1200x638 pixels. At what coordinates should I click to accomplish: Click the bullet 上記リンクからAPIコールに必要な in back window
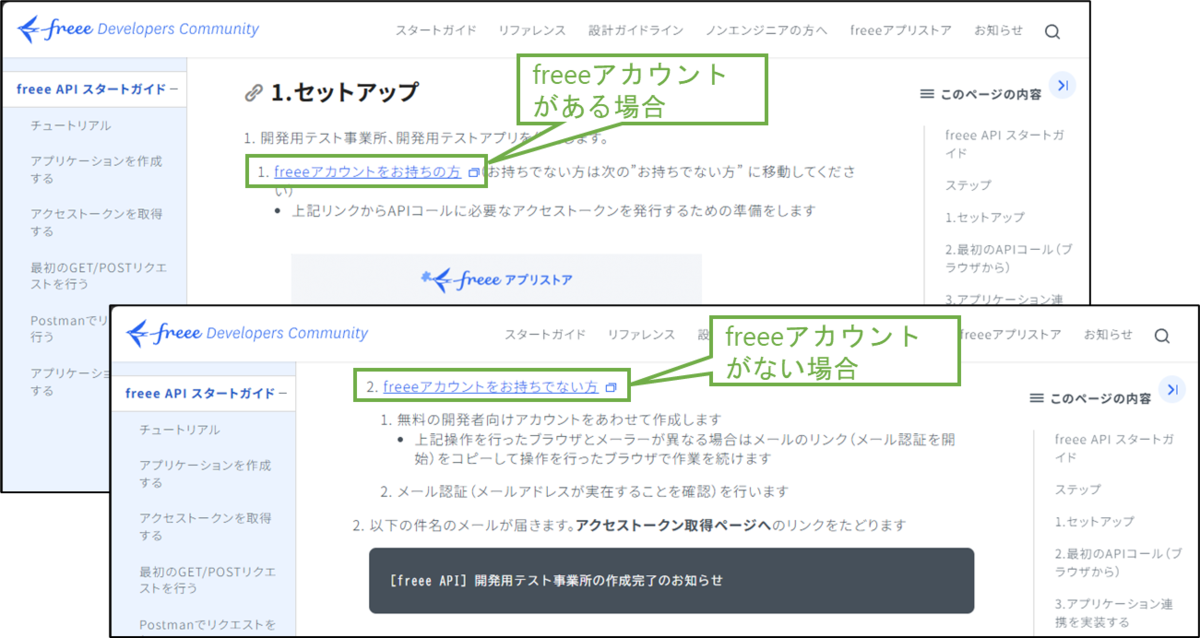[x=554, y=211]
